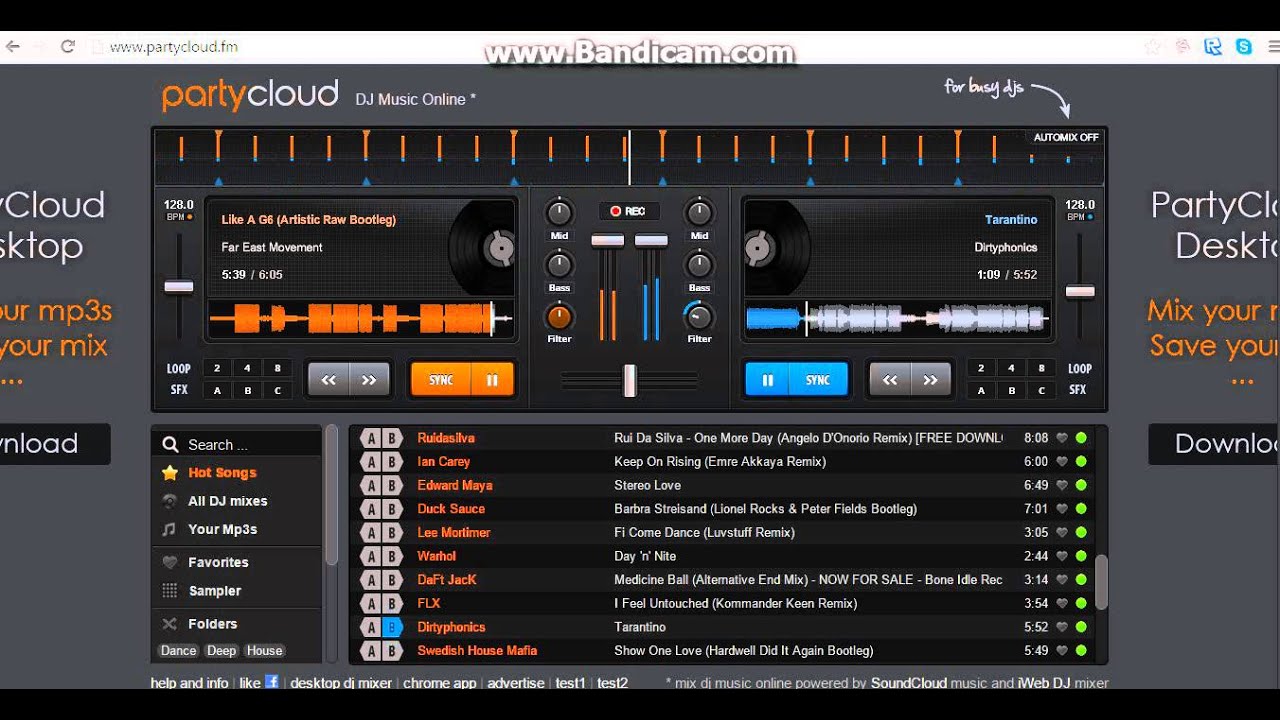
Task: Click green dot on Lee Mortimer row
Action: [x=1081, y=533]
